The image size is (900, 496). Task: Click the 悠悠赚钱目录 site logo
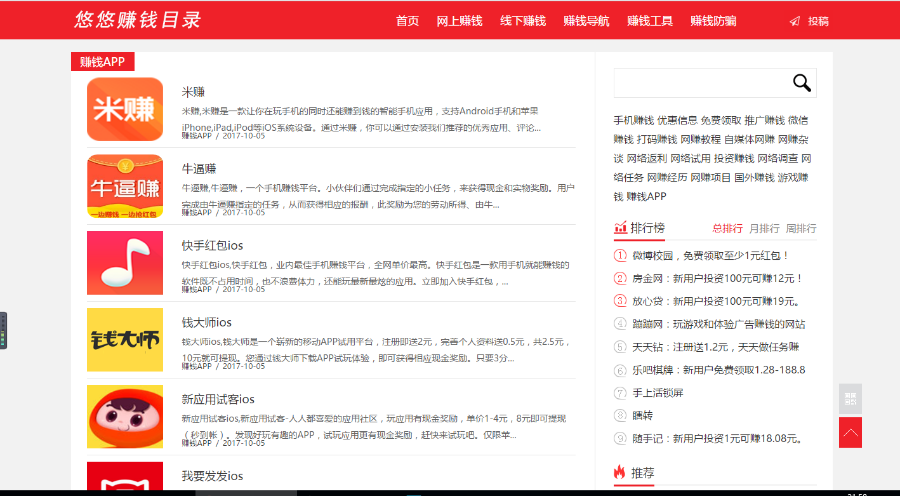[x=138, y=20]
